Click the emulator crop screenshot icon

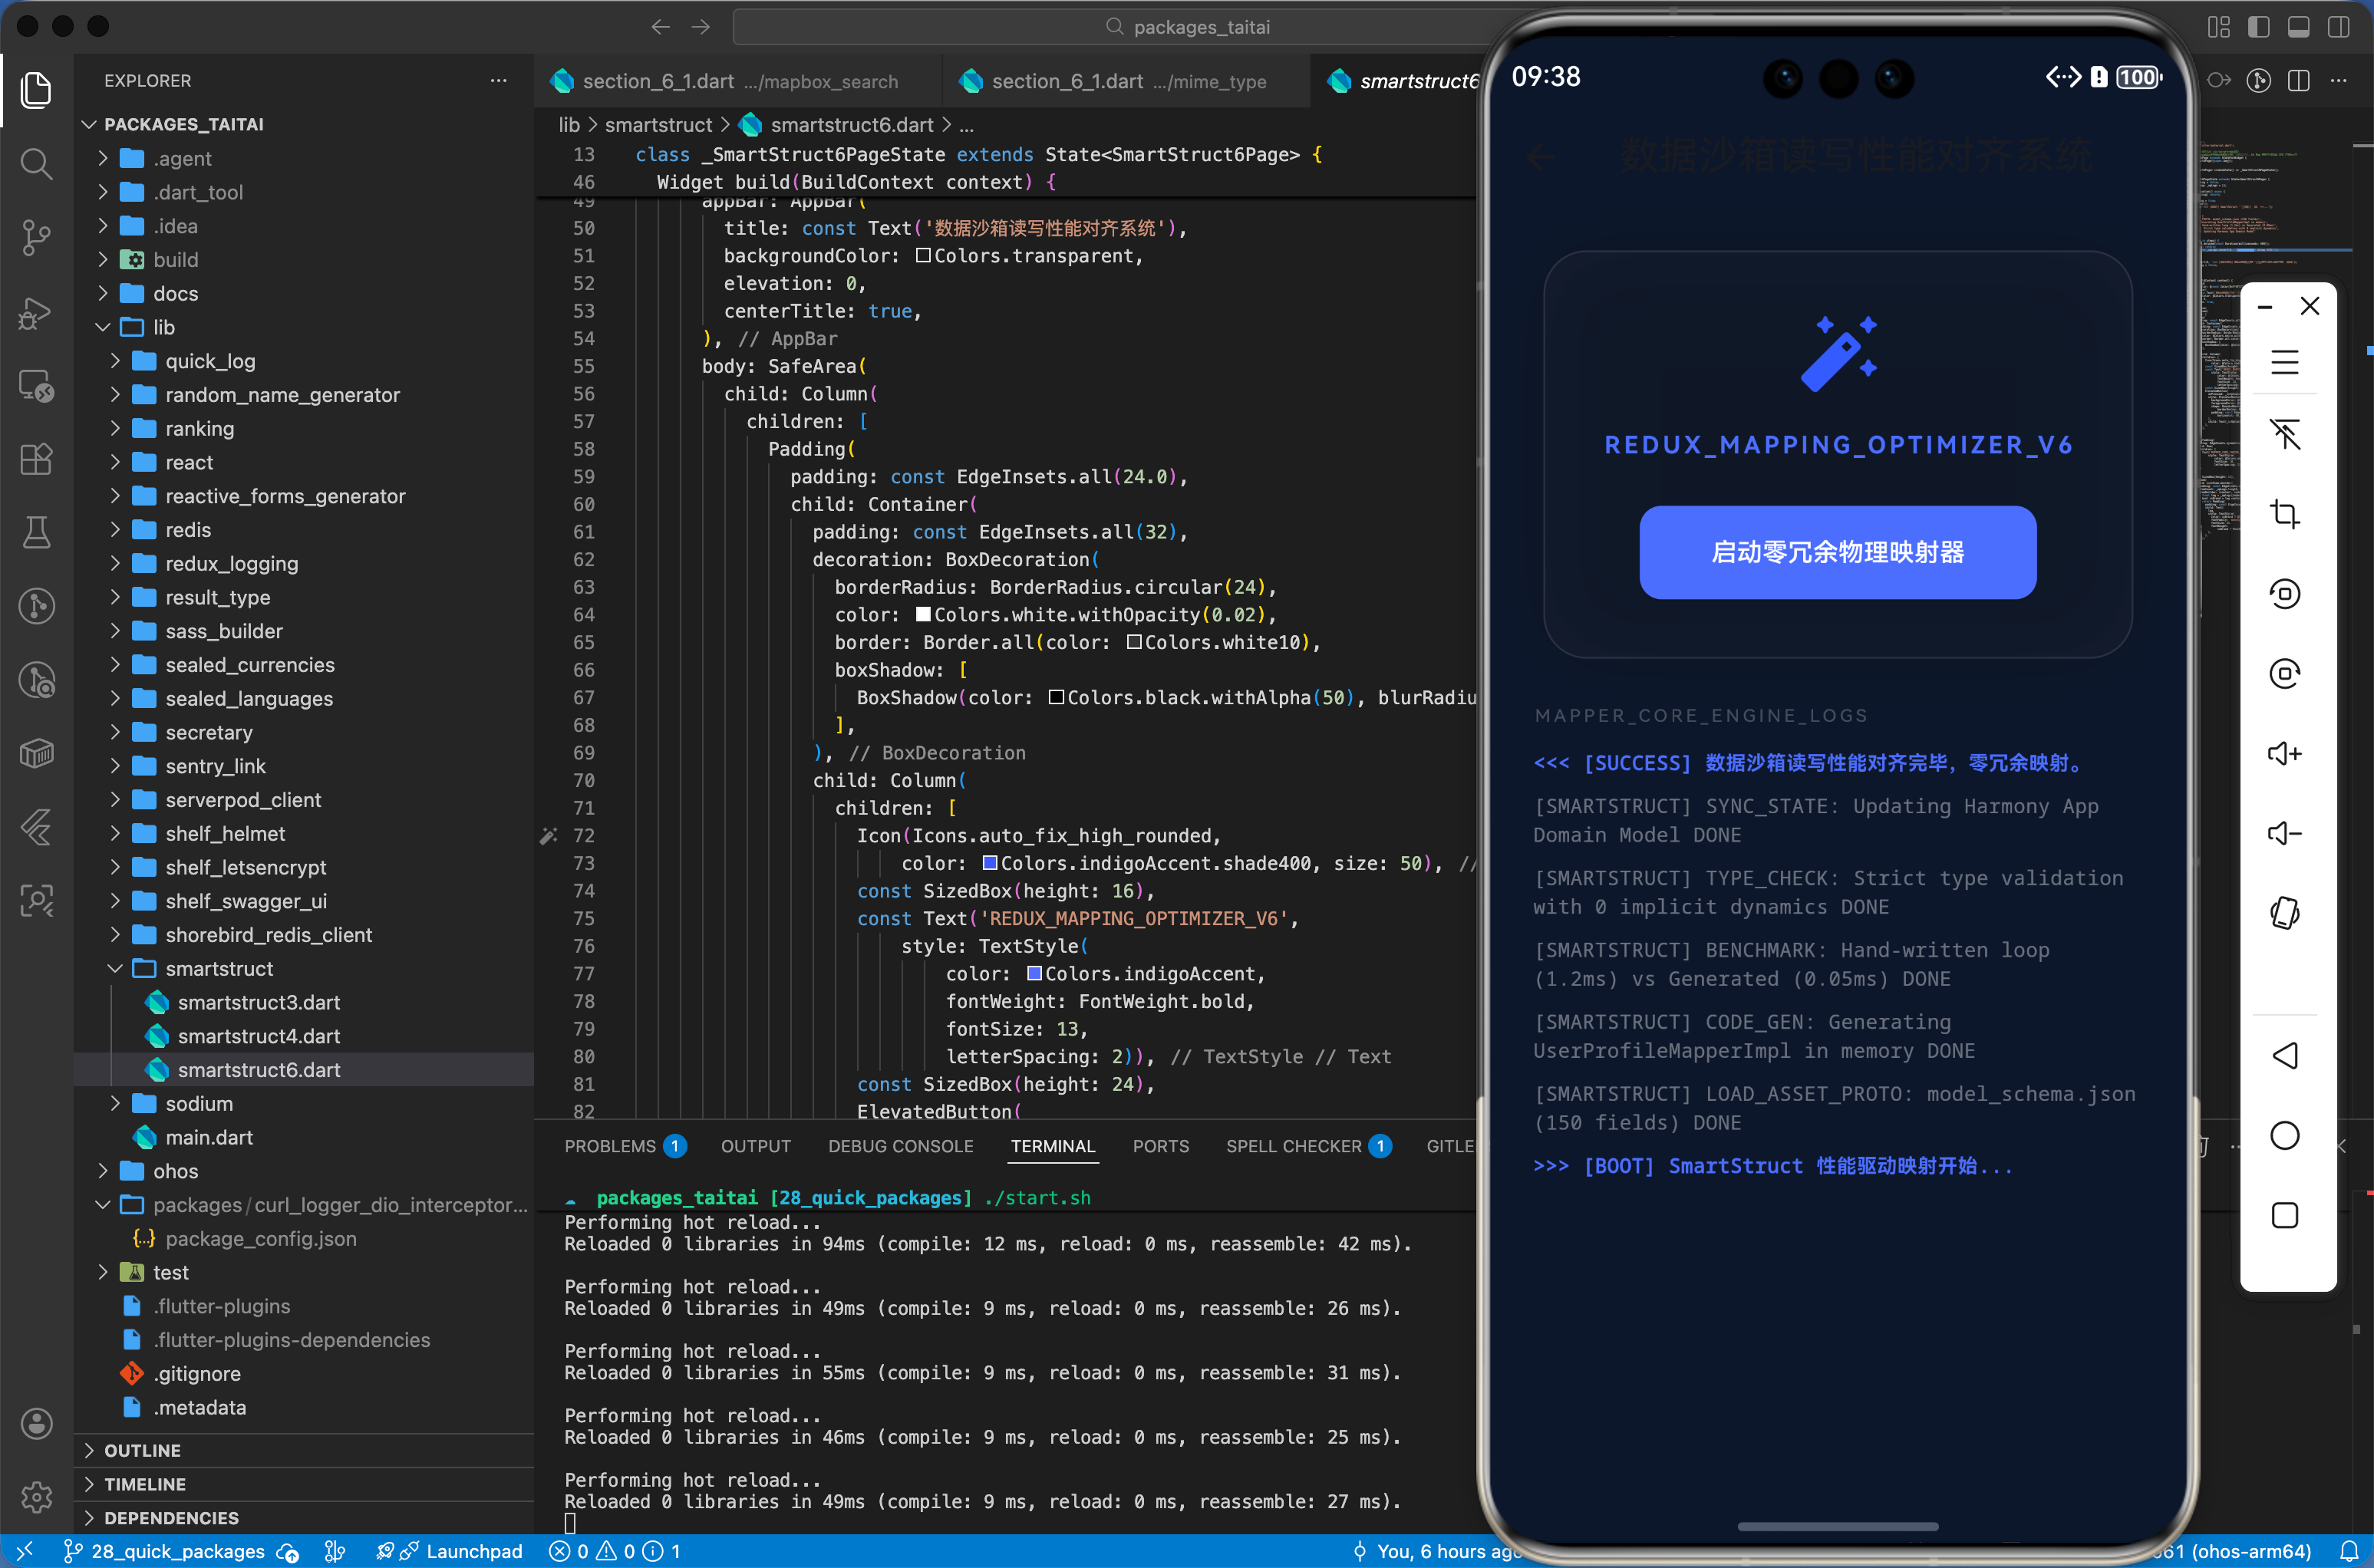[x=2284, y=514]
